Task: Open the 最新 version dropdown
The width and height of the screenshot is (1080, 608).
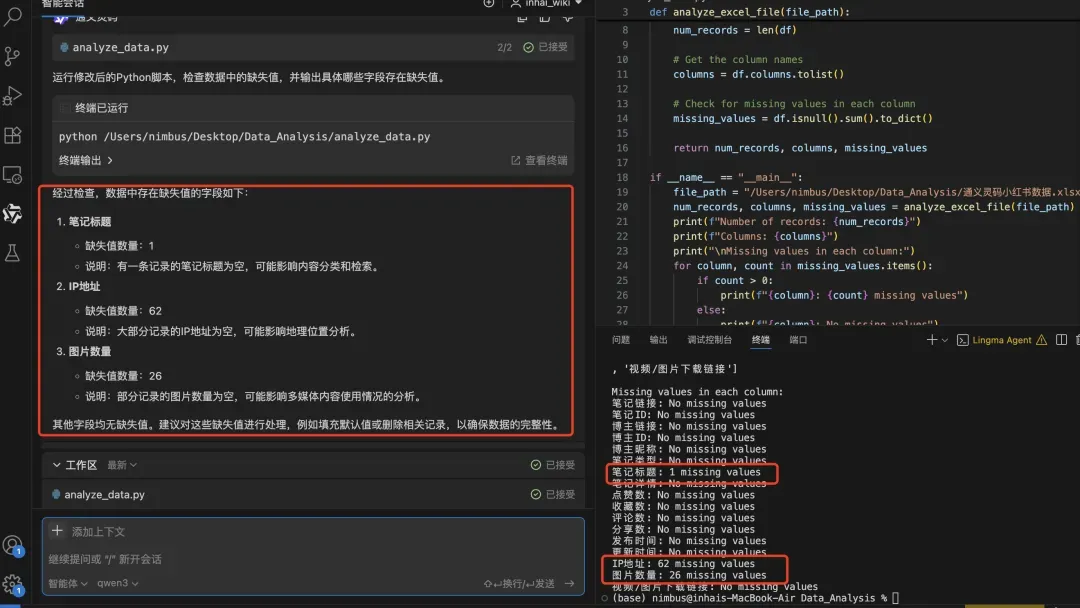Action: click(x=122, y=465)
